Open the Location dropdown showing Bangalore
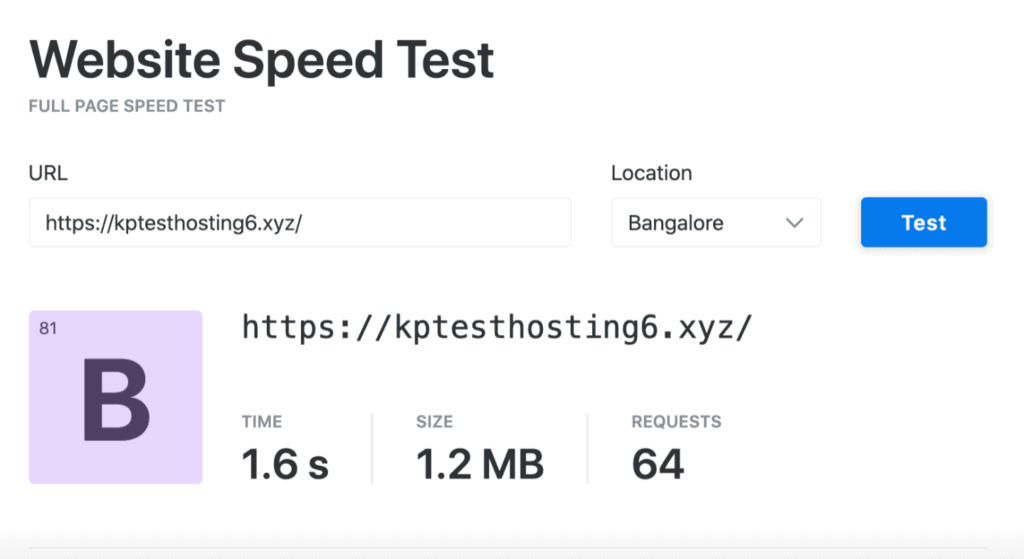This screenshot has height=559, width=1024. (715, 222)
